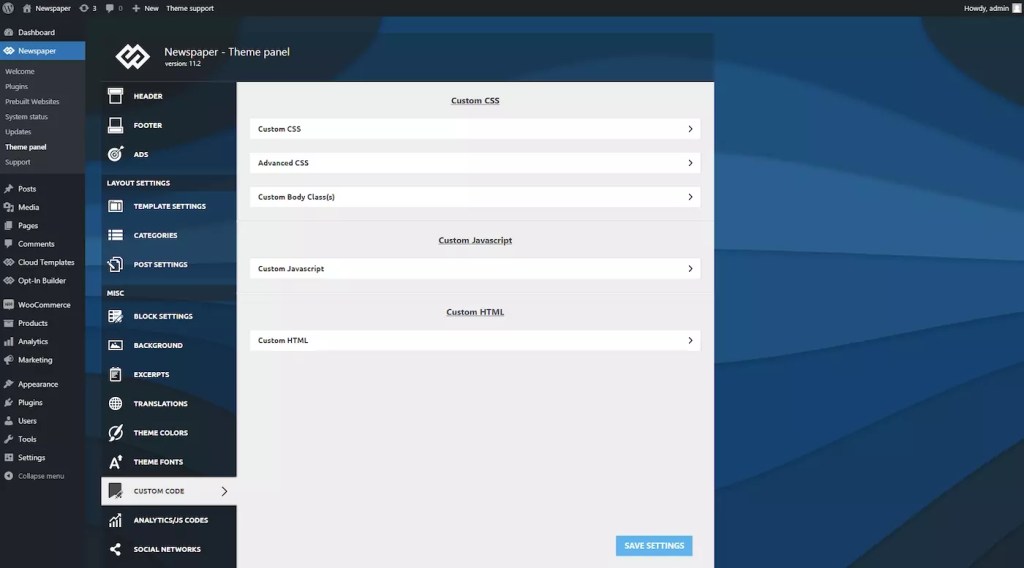This screenshot has height=568, width=1024.
Task: Expand the Custom HTML section
Action: pyautogui.click(x=475, y=340)
